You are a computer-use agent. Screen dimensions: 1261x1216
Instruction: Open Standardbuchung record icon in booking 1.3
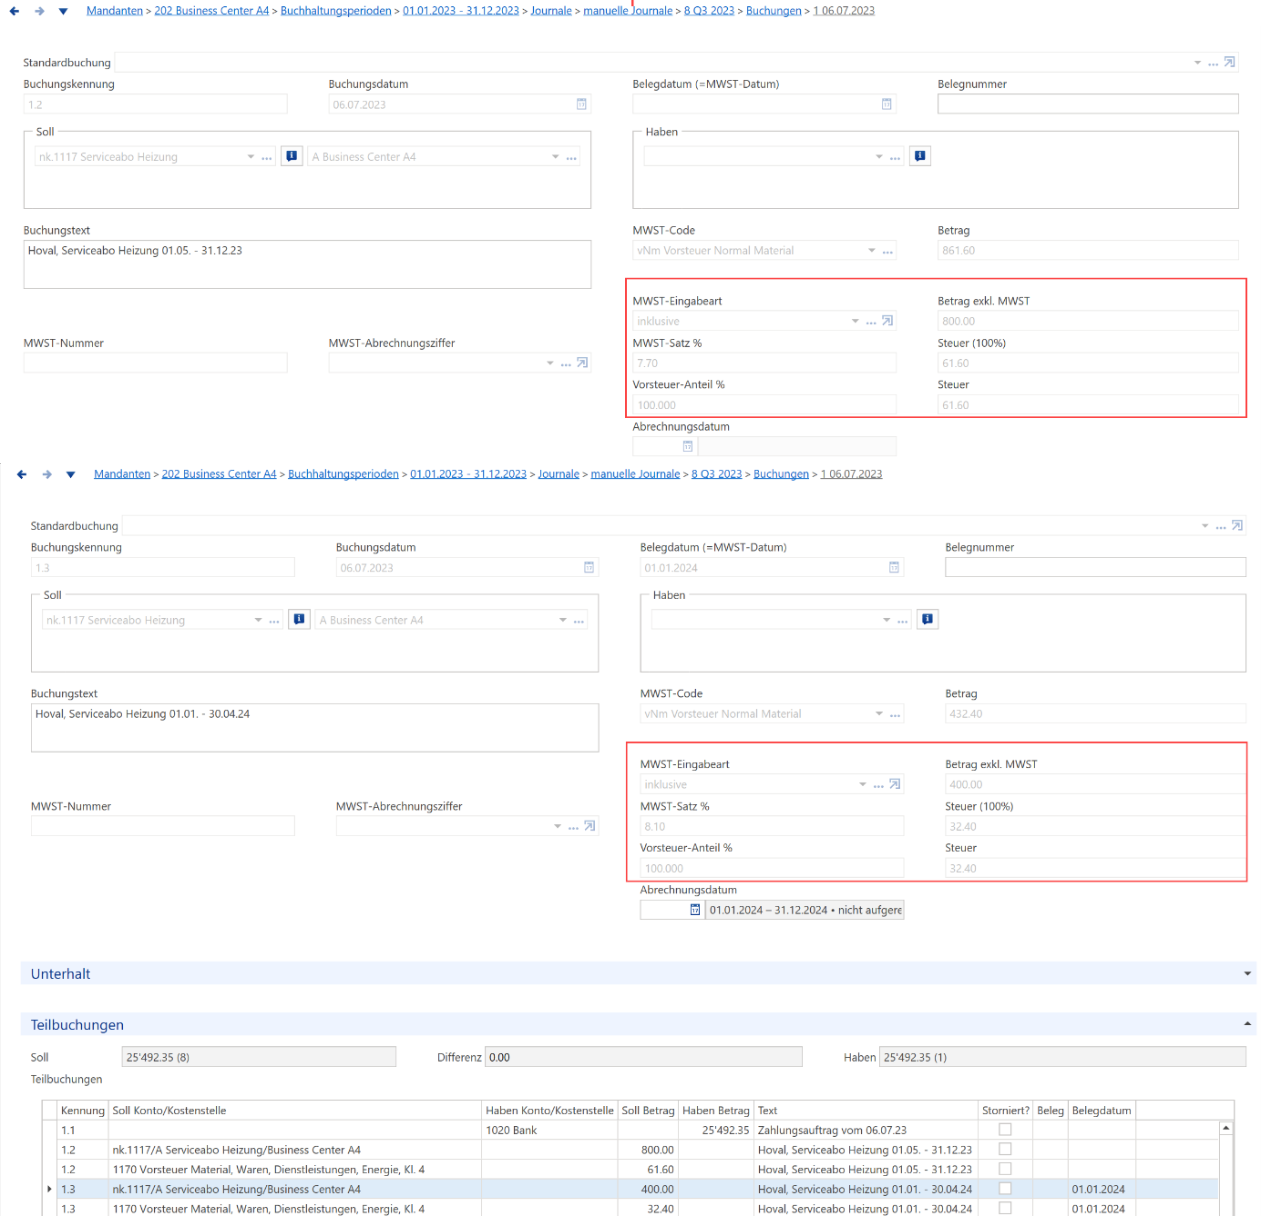[x=1237, y=526]
